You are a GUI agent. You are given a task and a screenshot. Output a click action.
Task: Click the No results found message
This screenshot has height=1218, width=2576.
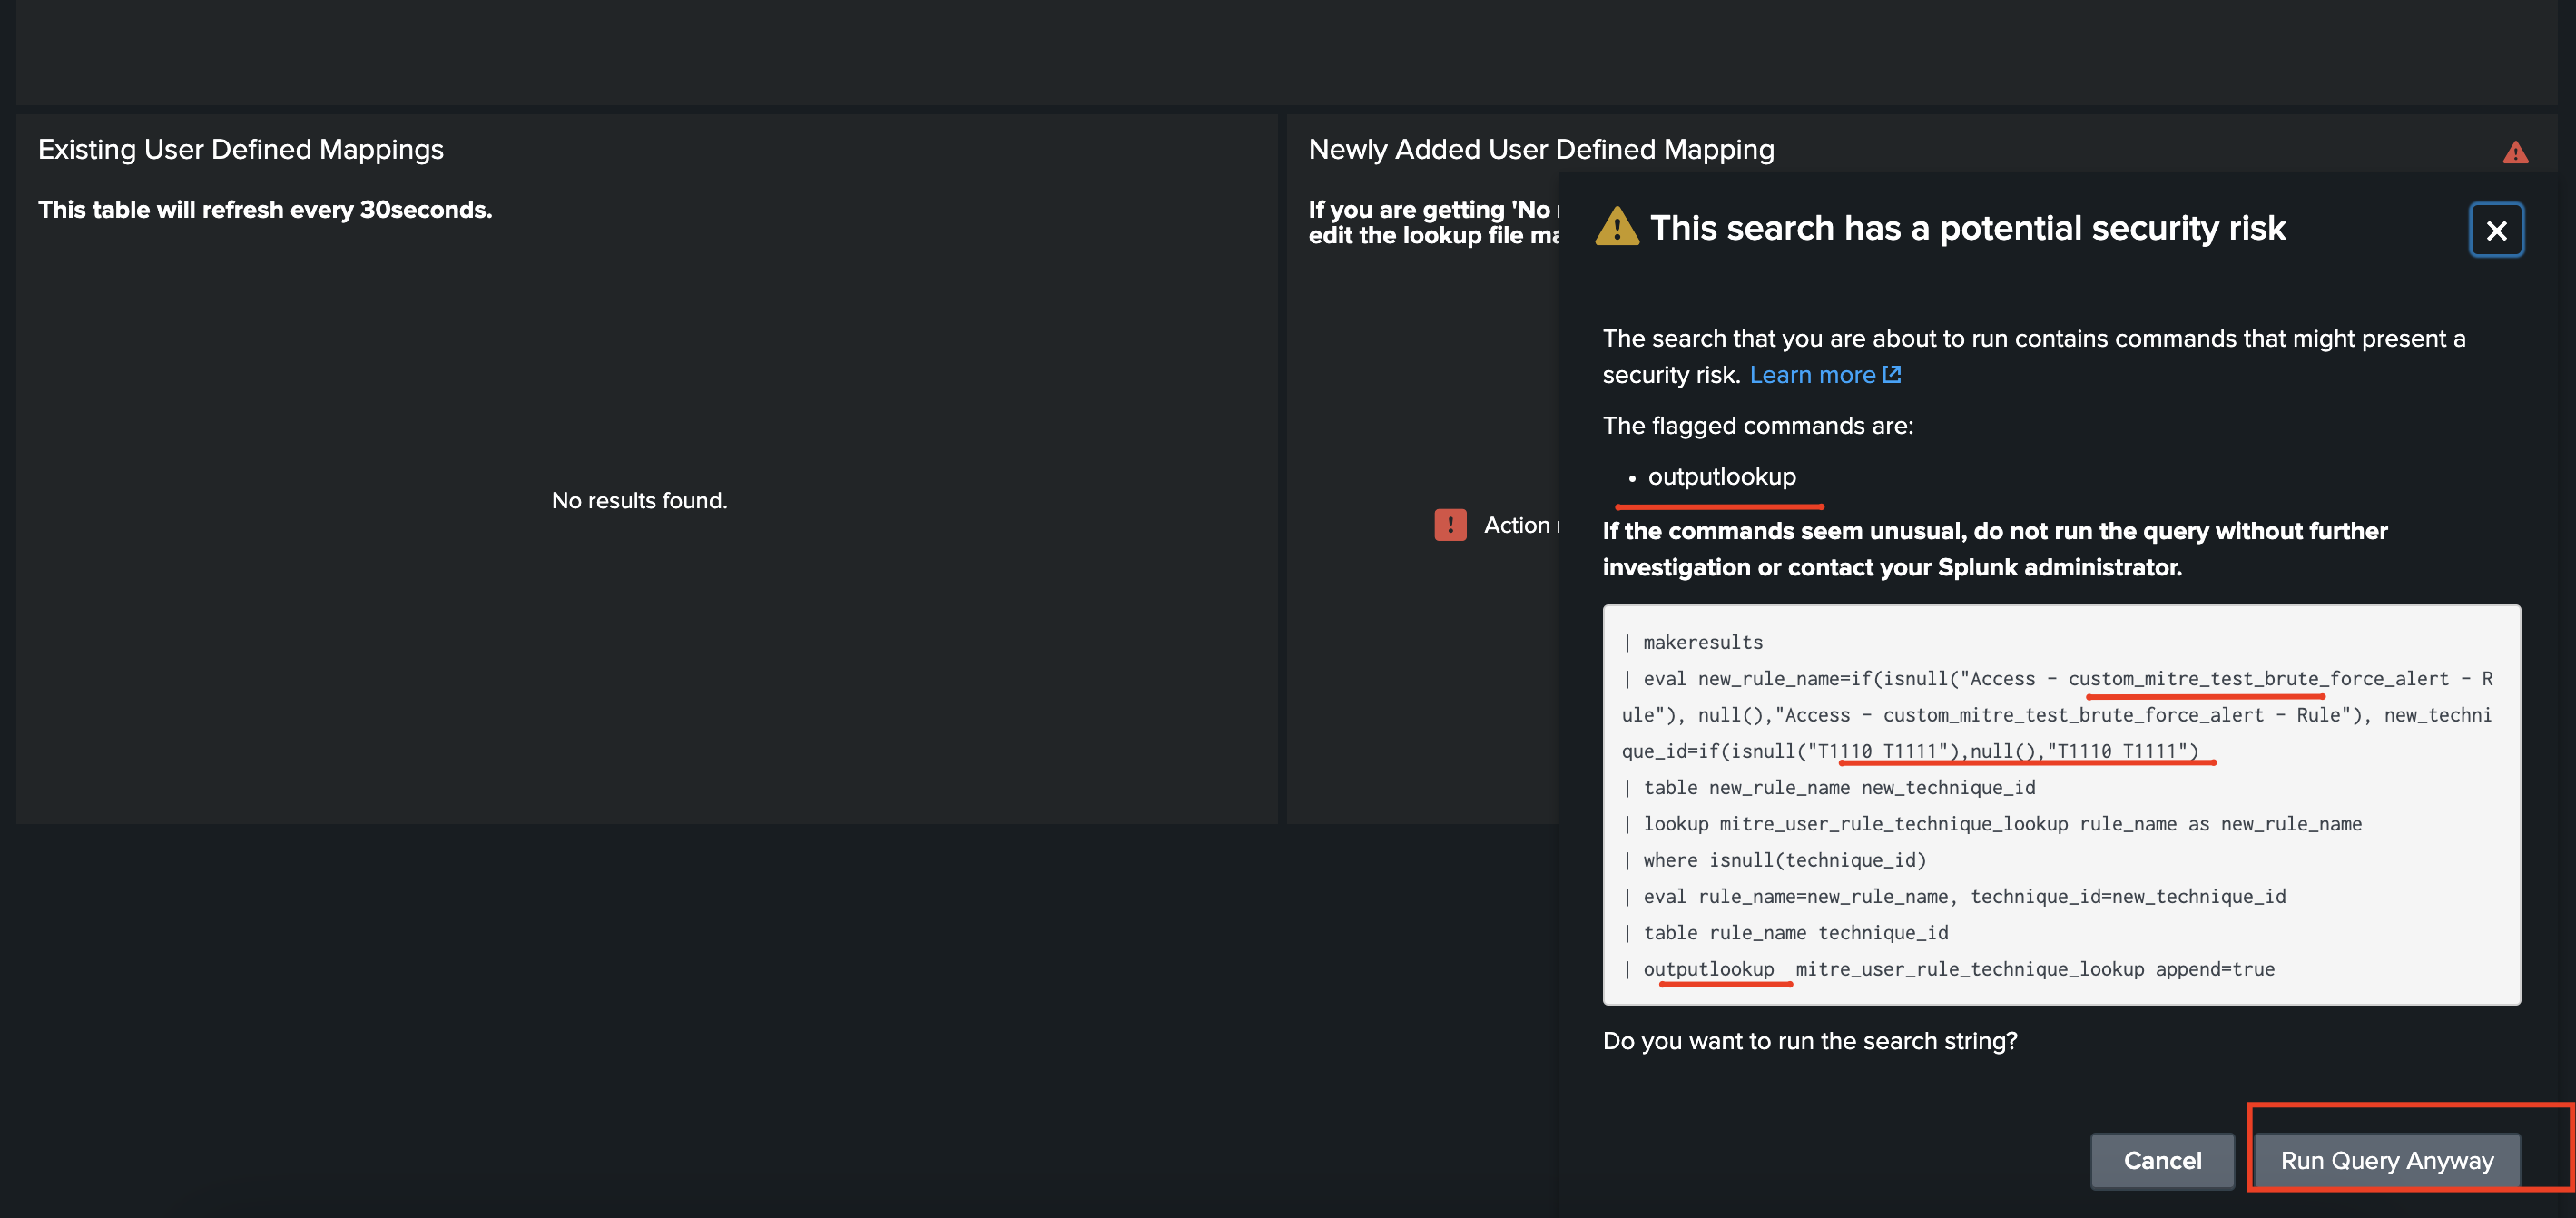click(639, 500)
